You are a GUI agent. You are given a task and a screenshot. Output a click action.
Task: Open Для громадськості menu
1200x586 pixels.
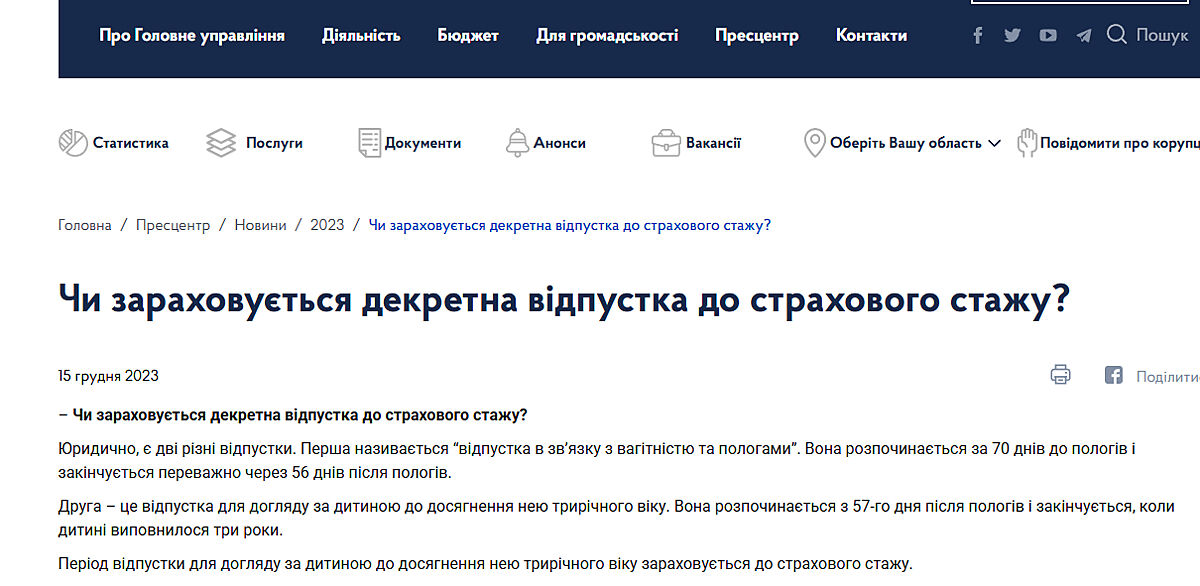(606, 36)
